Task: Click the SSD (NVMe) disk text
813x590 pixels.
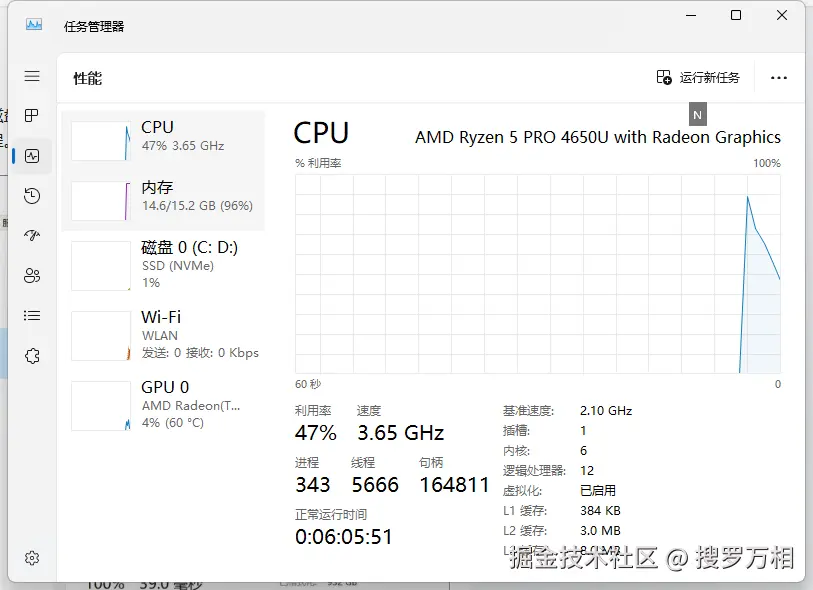Action: (178, 266)
